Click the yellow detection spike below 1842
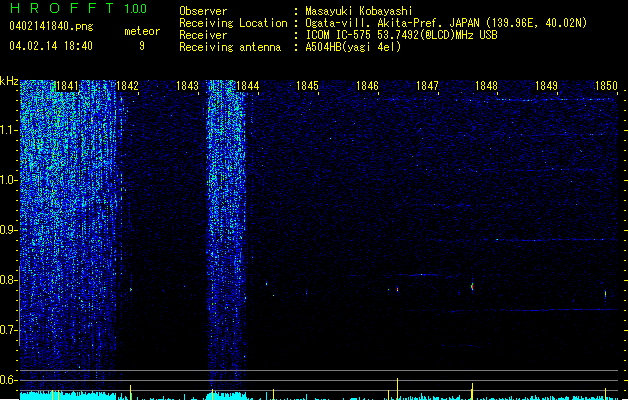Screen dimensions: 629x400 130,392
